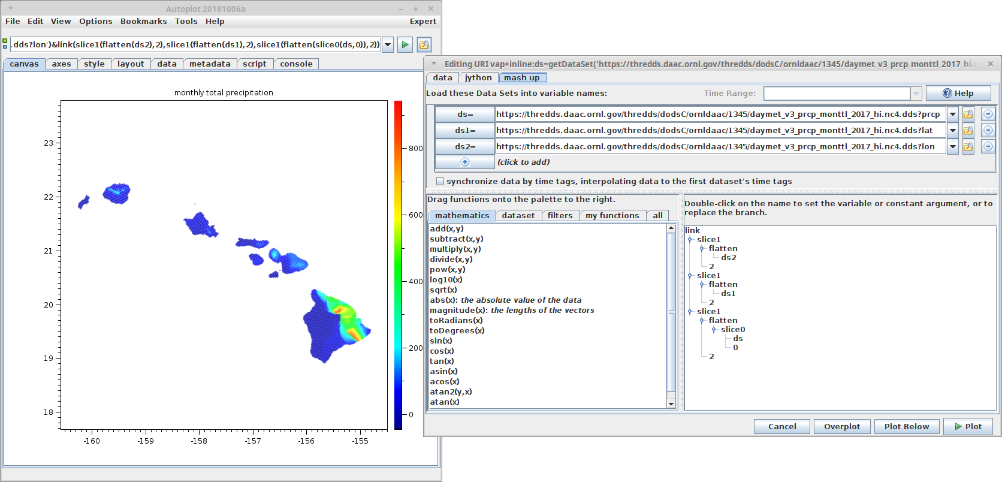Select the data tab in the Editing URI dialog
Viewport: 1002px width, 482px height.
point(442,77)
